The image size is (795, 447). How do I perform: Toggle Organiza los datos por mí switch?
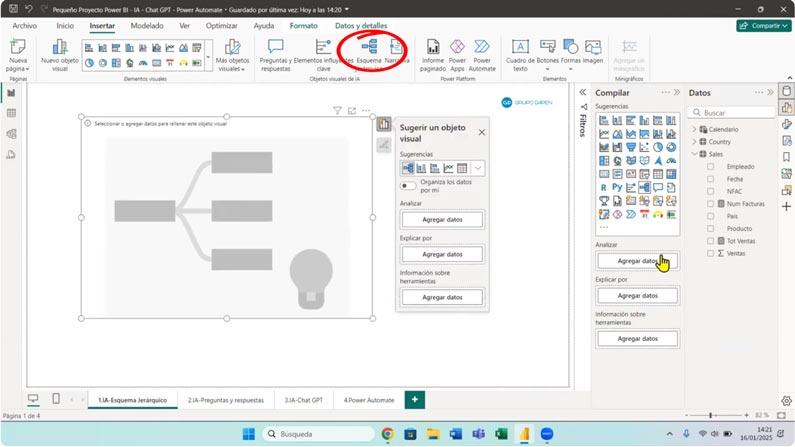click(408, 185)
